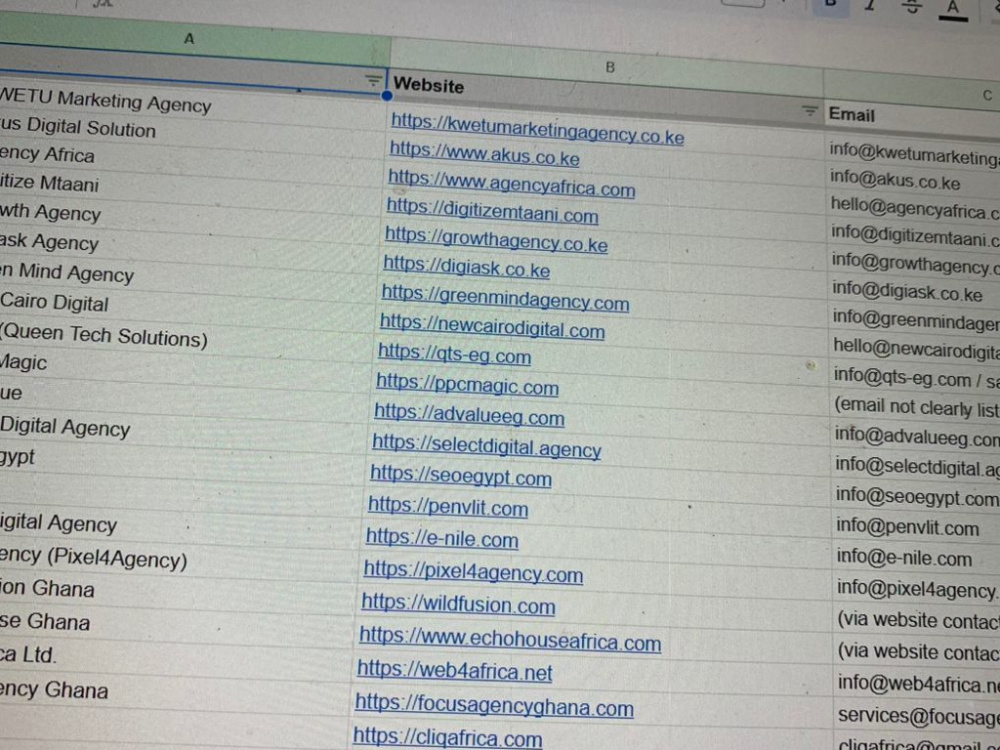The height and width of the screenshot is (750, 1000).
Task: Open the seoegypt.com link
Action: (460, 476)
